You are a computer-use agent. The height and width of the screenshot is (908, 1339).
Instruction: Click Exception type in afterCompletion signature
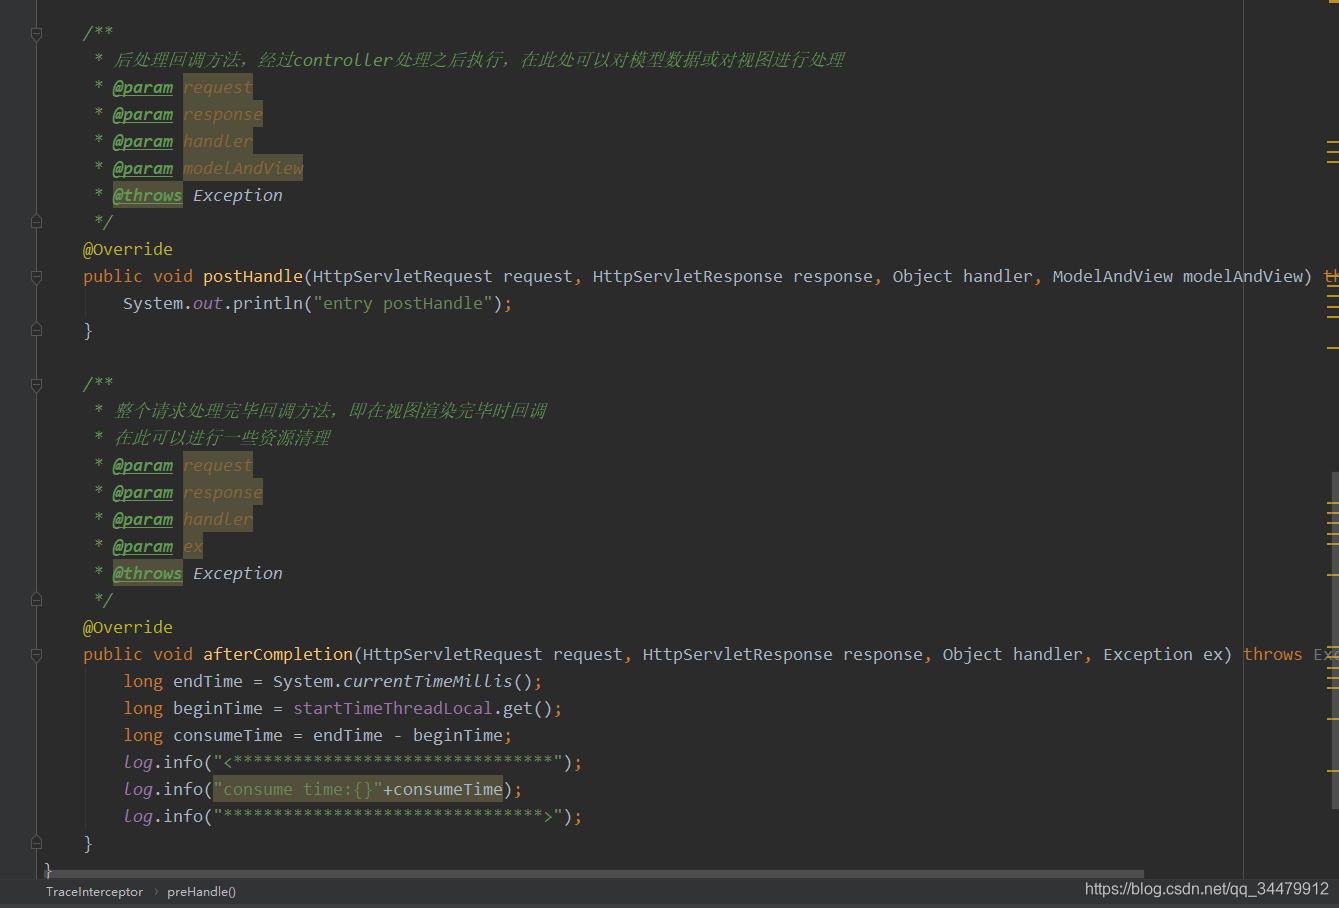click(x=1148, y=654)
